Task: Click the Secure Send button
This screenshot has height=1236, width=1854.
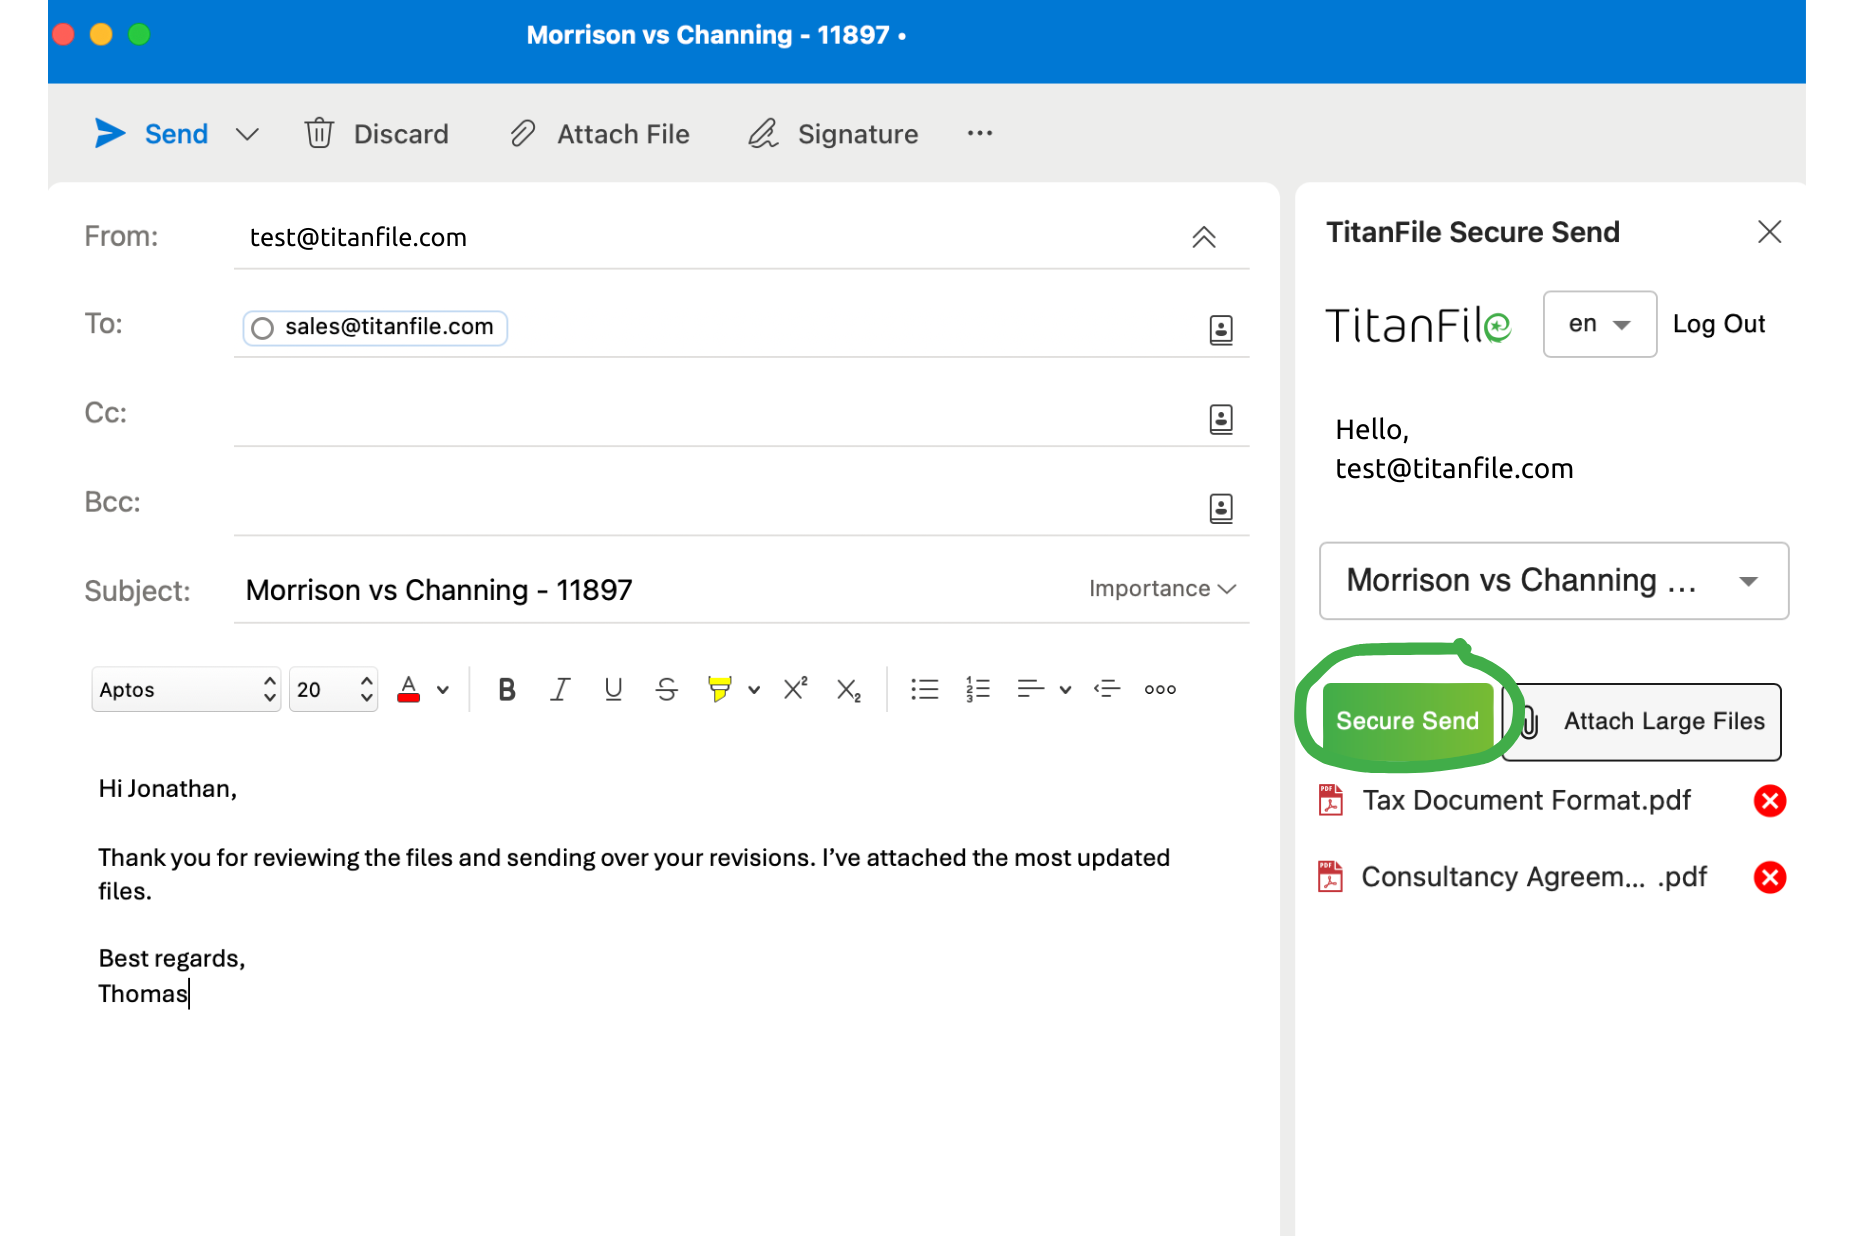Action: point(1407,721)
